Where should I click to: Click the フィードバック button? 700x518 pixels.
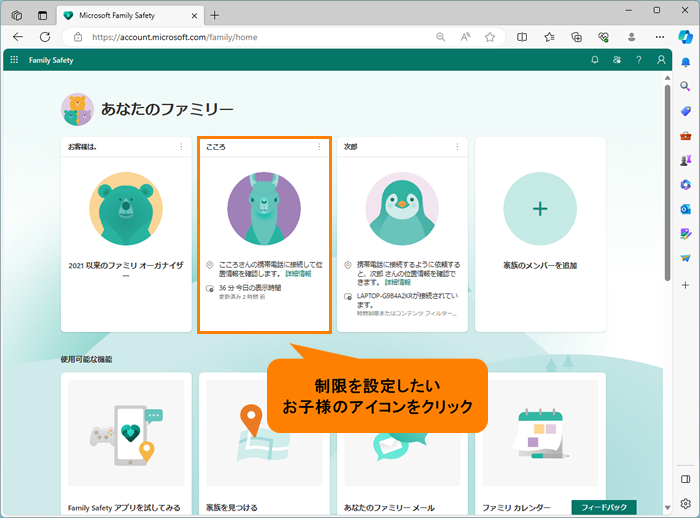[604, 507]
